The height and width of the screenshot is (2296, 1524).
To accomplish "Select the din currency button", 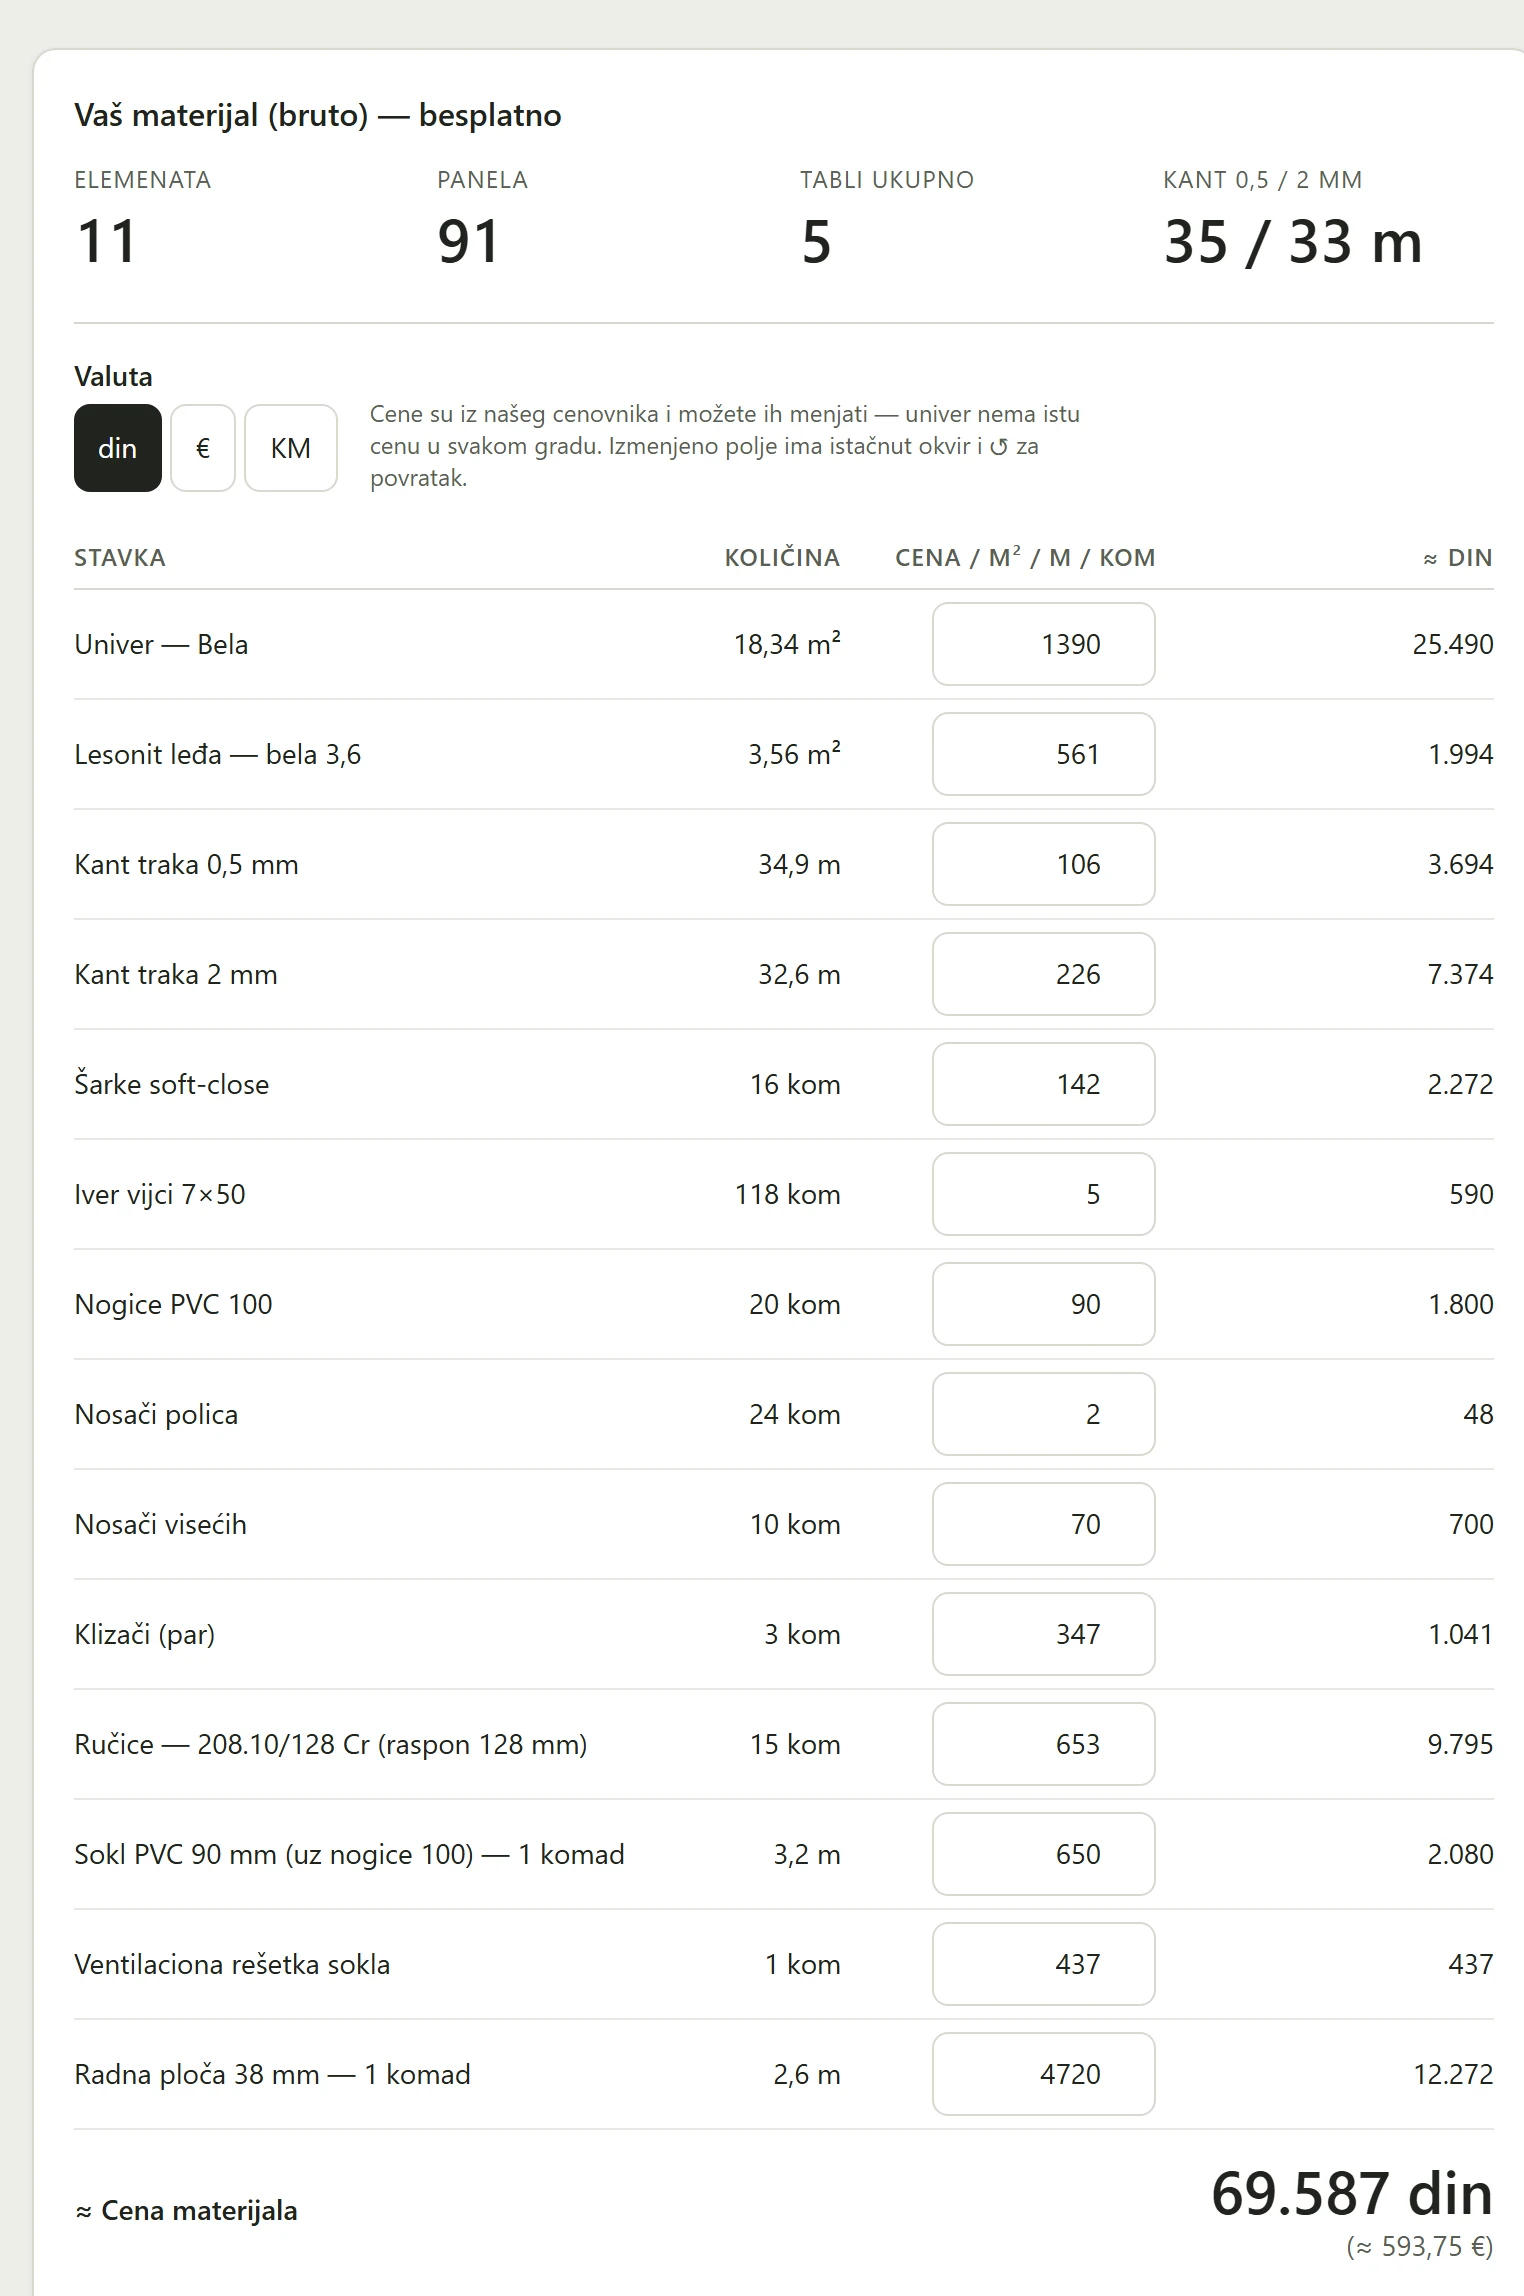I will (x=118, y=448).
